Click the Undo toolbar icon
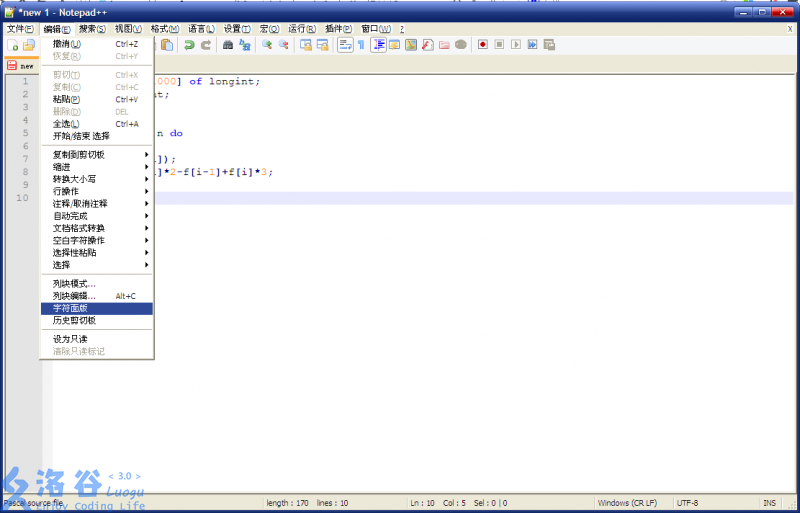 point(188,45)
